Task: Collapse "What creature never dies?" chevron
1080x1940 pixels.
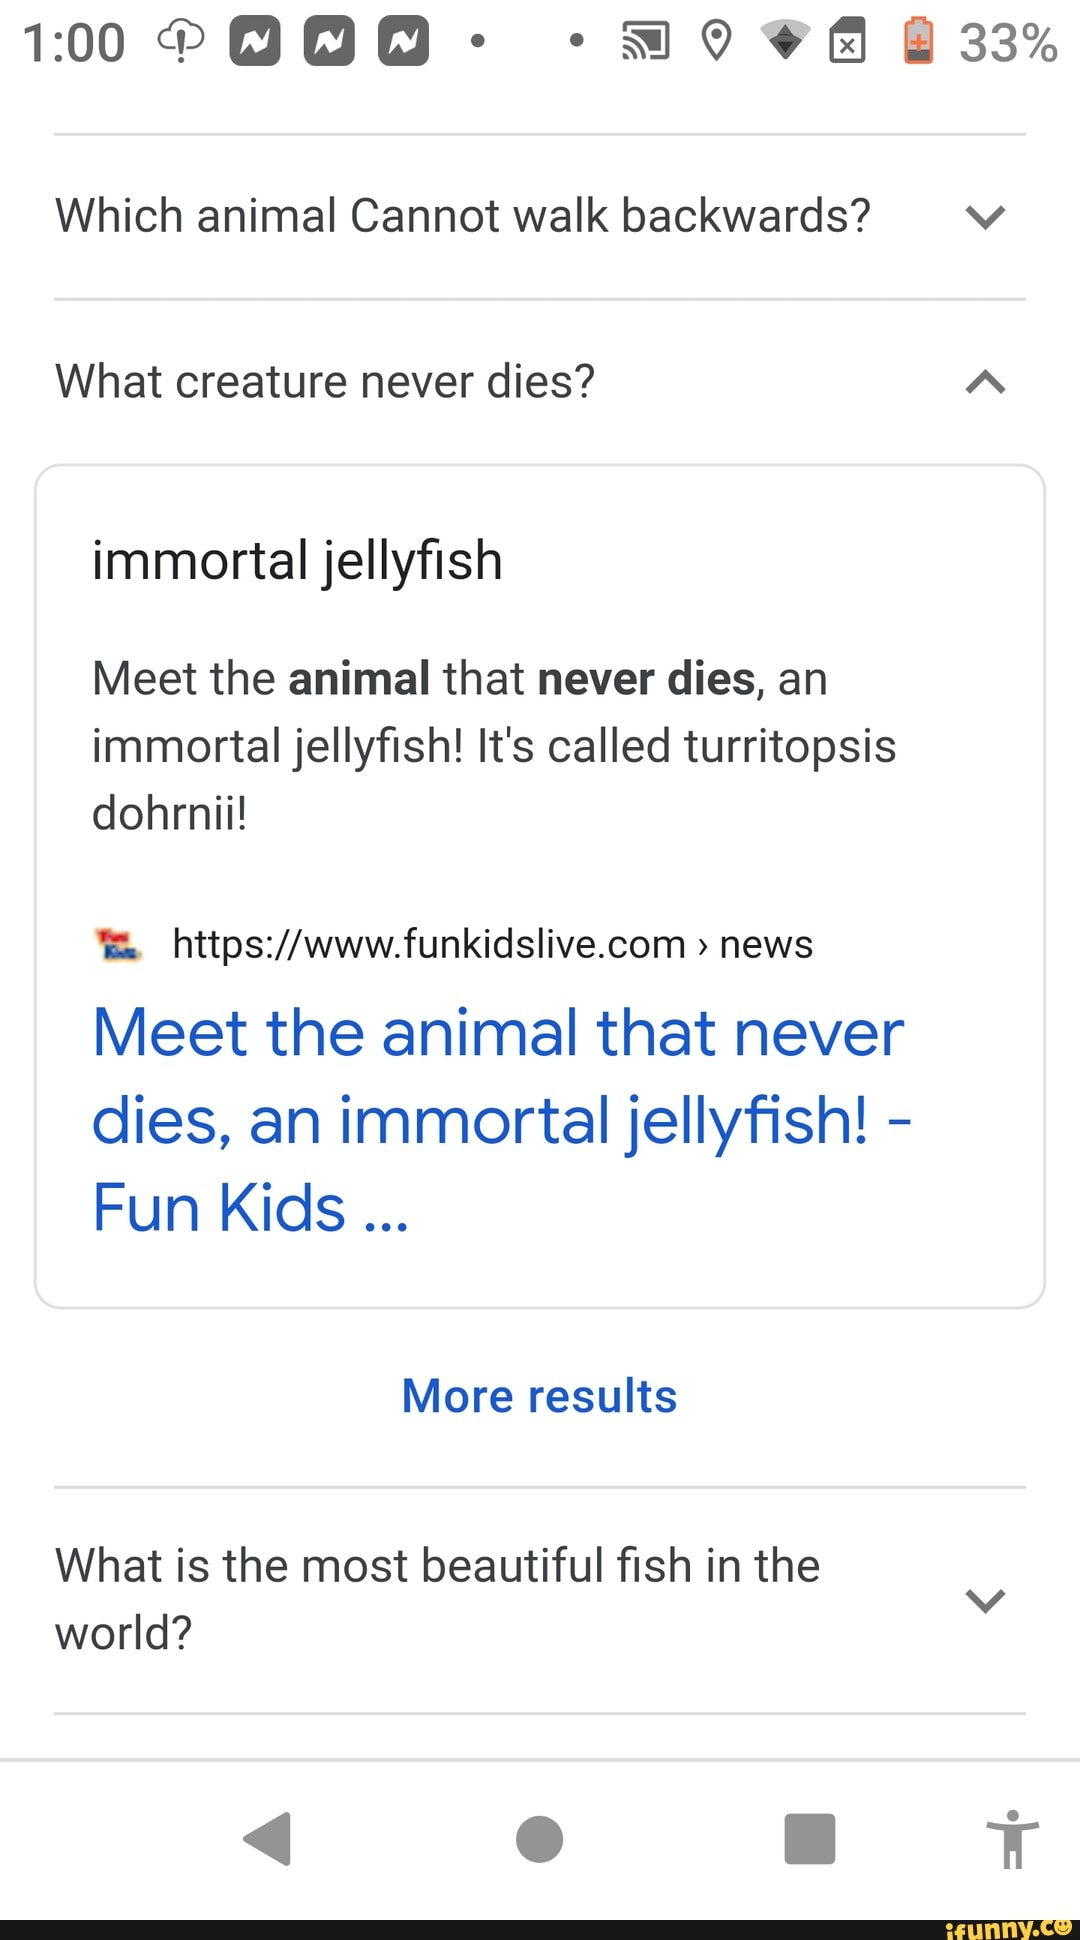Action: (x=985, y=382)
